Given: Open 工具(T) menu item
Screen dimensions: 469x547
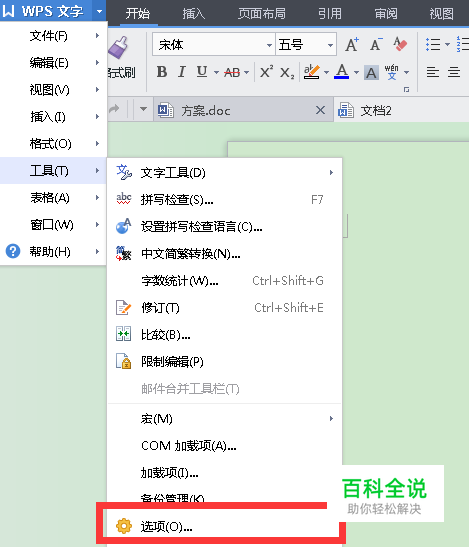Looking at the screenshot, I should (x=53, y=170).
